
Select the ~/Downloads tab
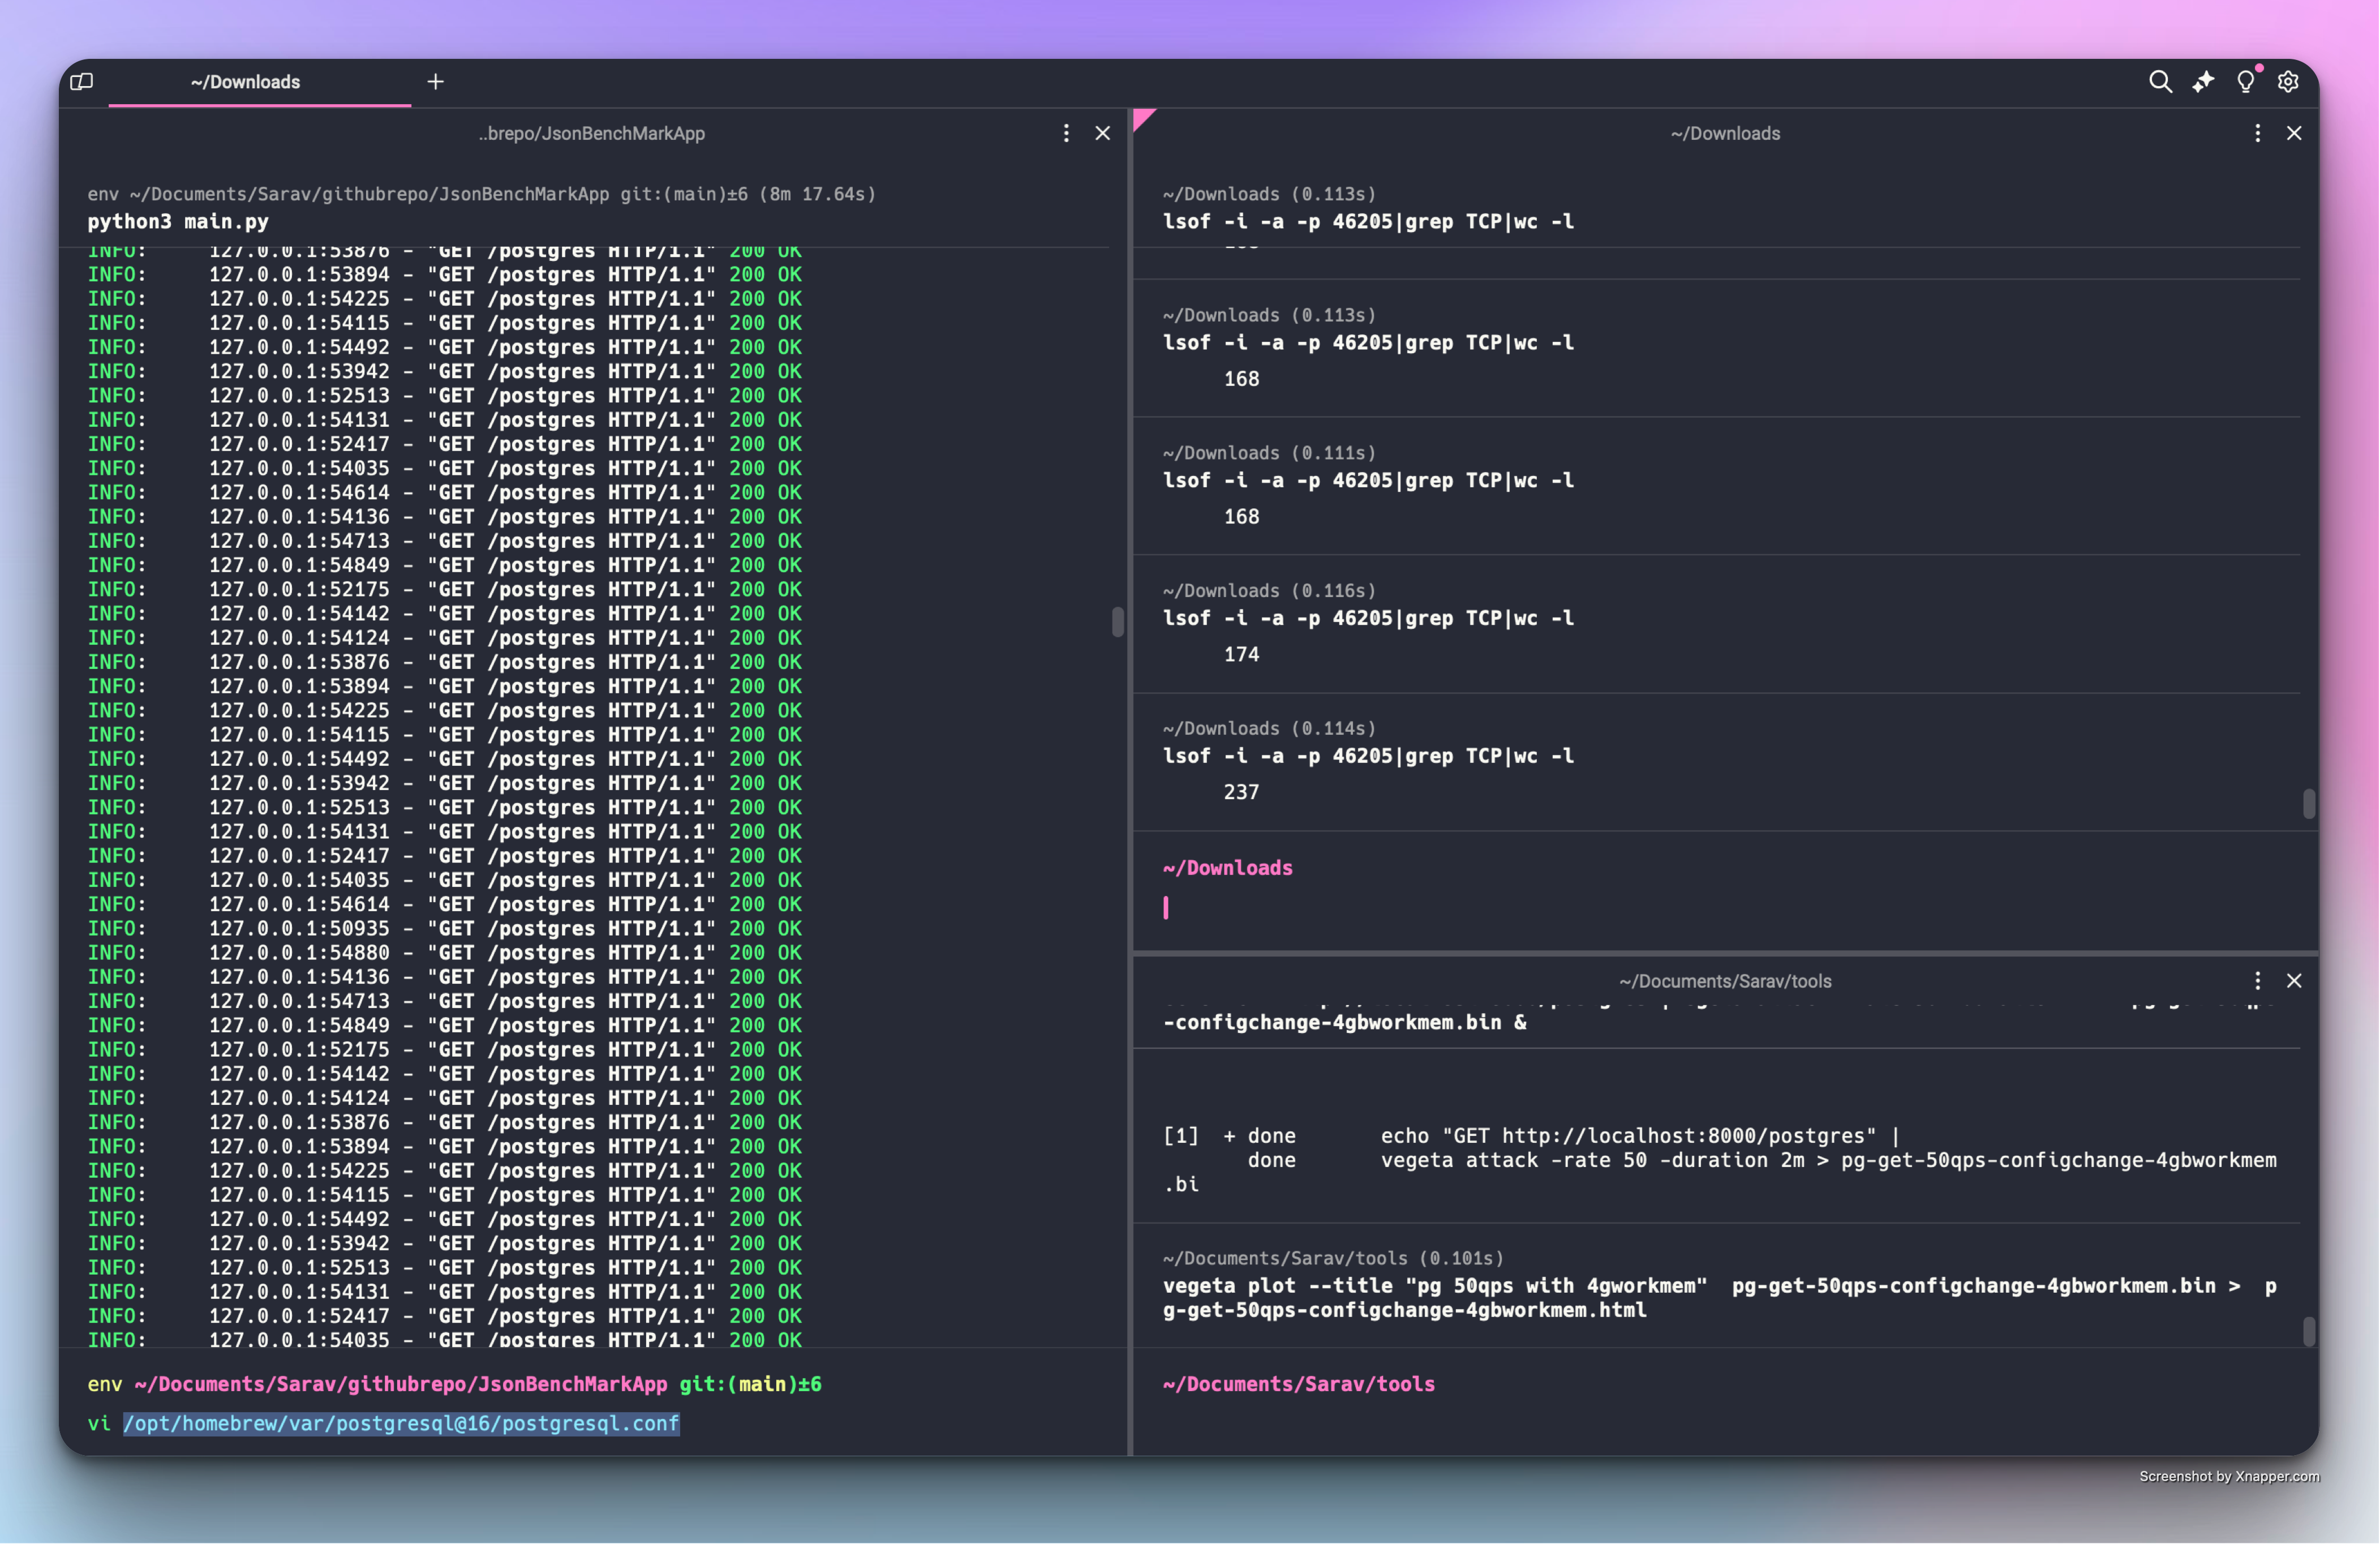(x=259, y=82)
